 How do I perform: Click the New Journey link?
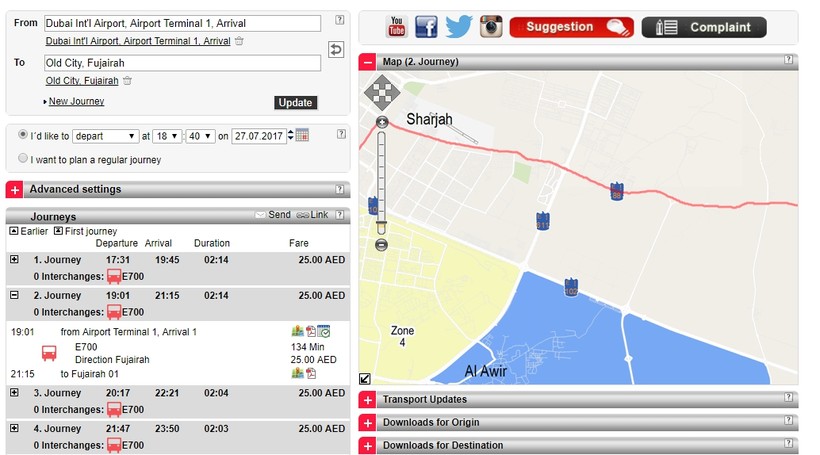(76, 102)
